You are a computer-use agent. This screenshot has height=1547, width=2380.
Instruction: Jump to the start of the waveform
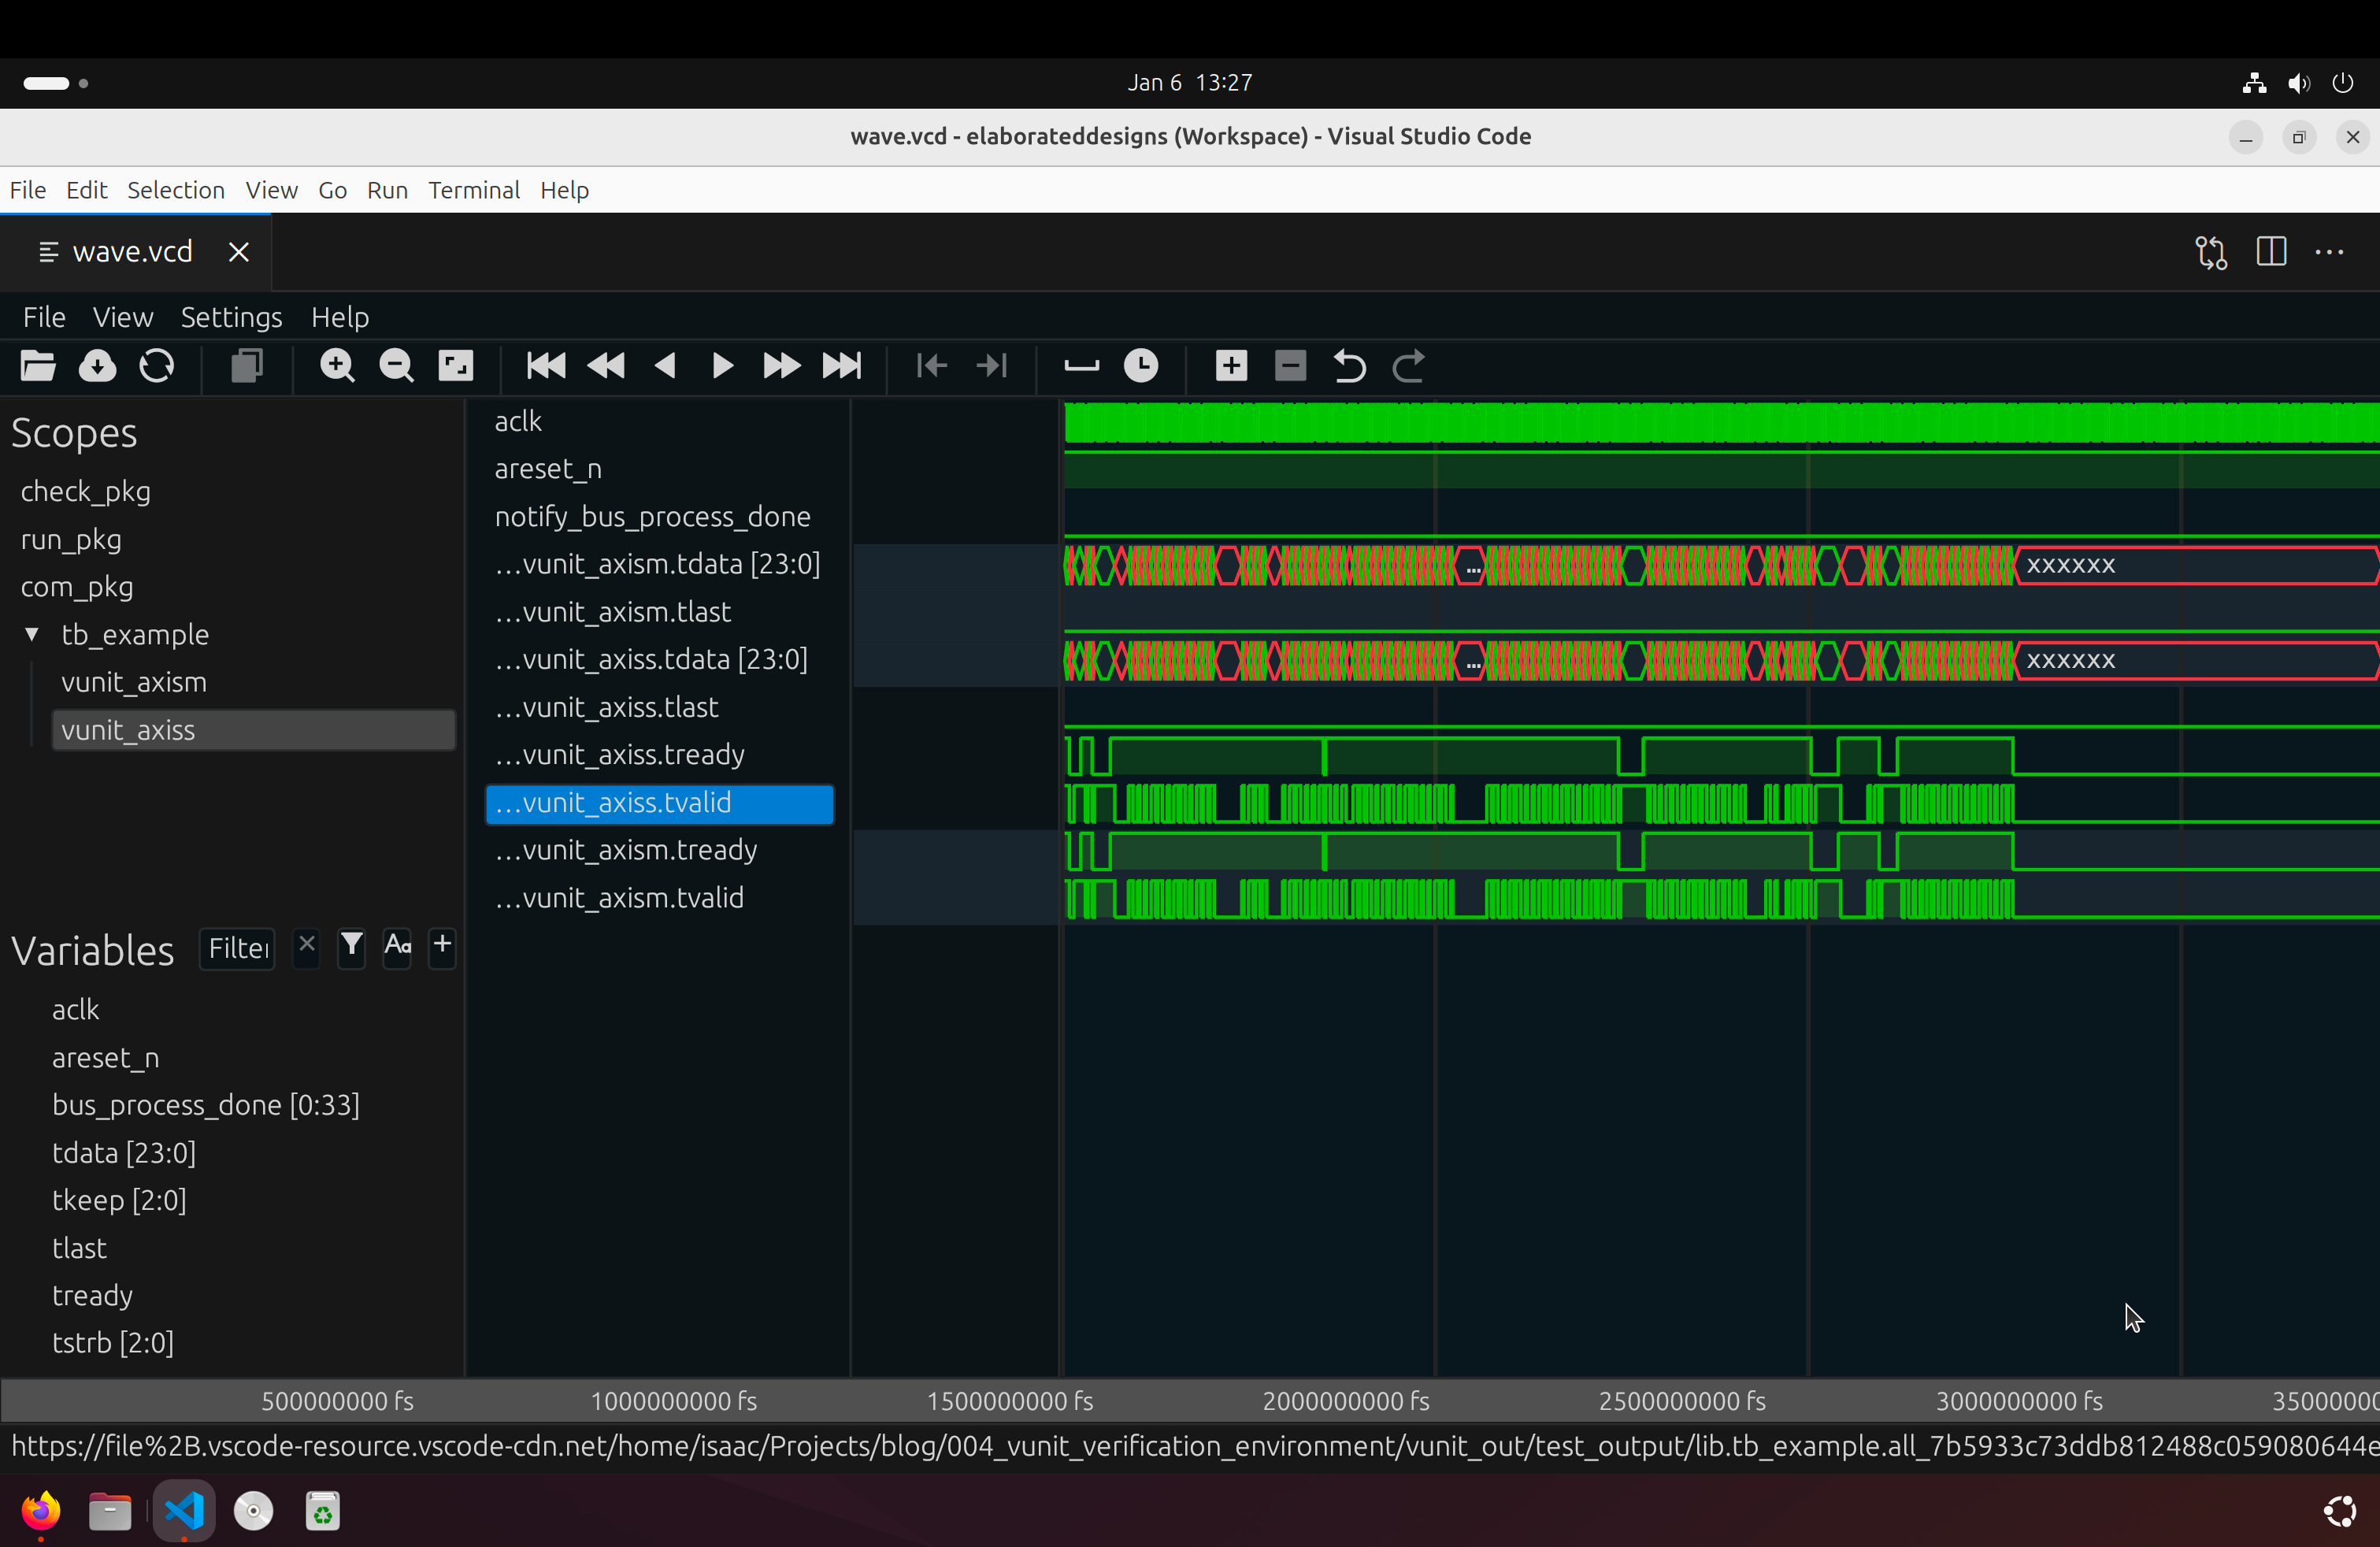(x=546, y=366)
